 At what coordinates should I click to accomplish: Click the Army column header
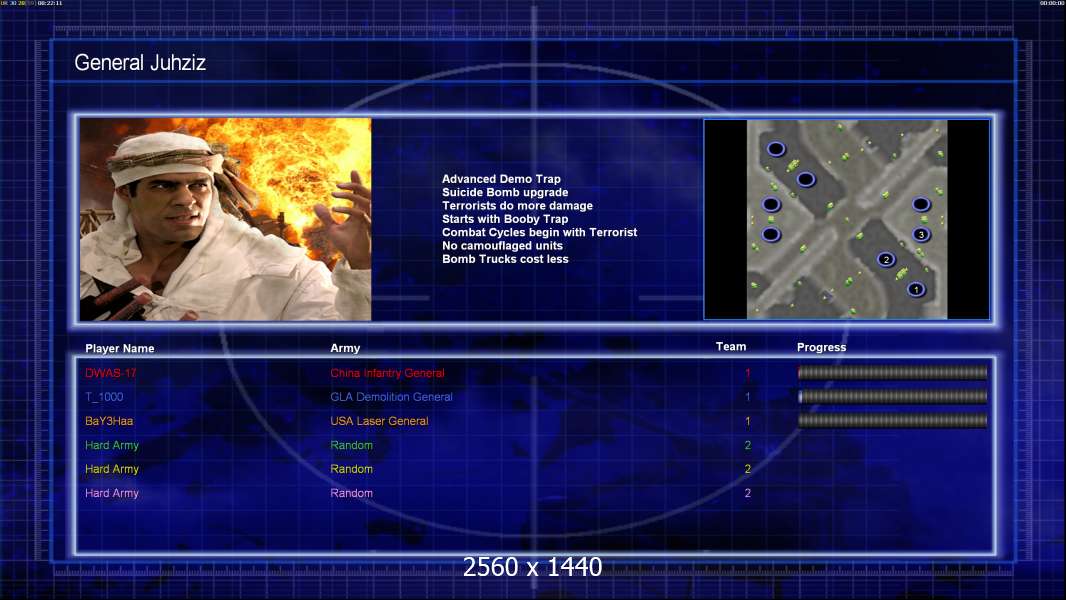[345, 348]
